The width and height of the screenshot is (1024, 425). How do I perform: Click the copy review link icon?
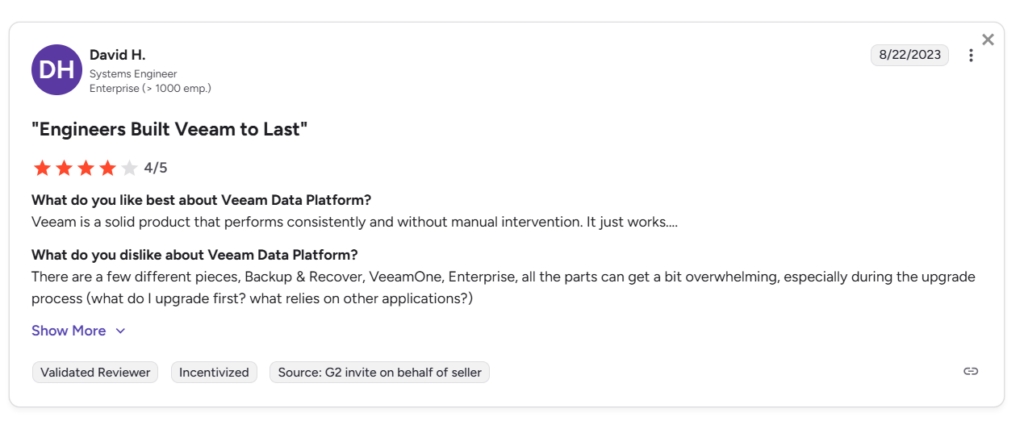click(x=970, y=371)
